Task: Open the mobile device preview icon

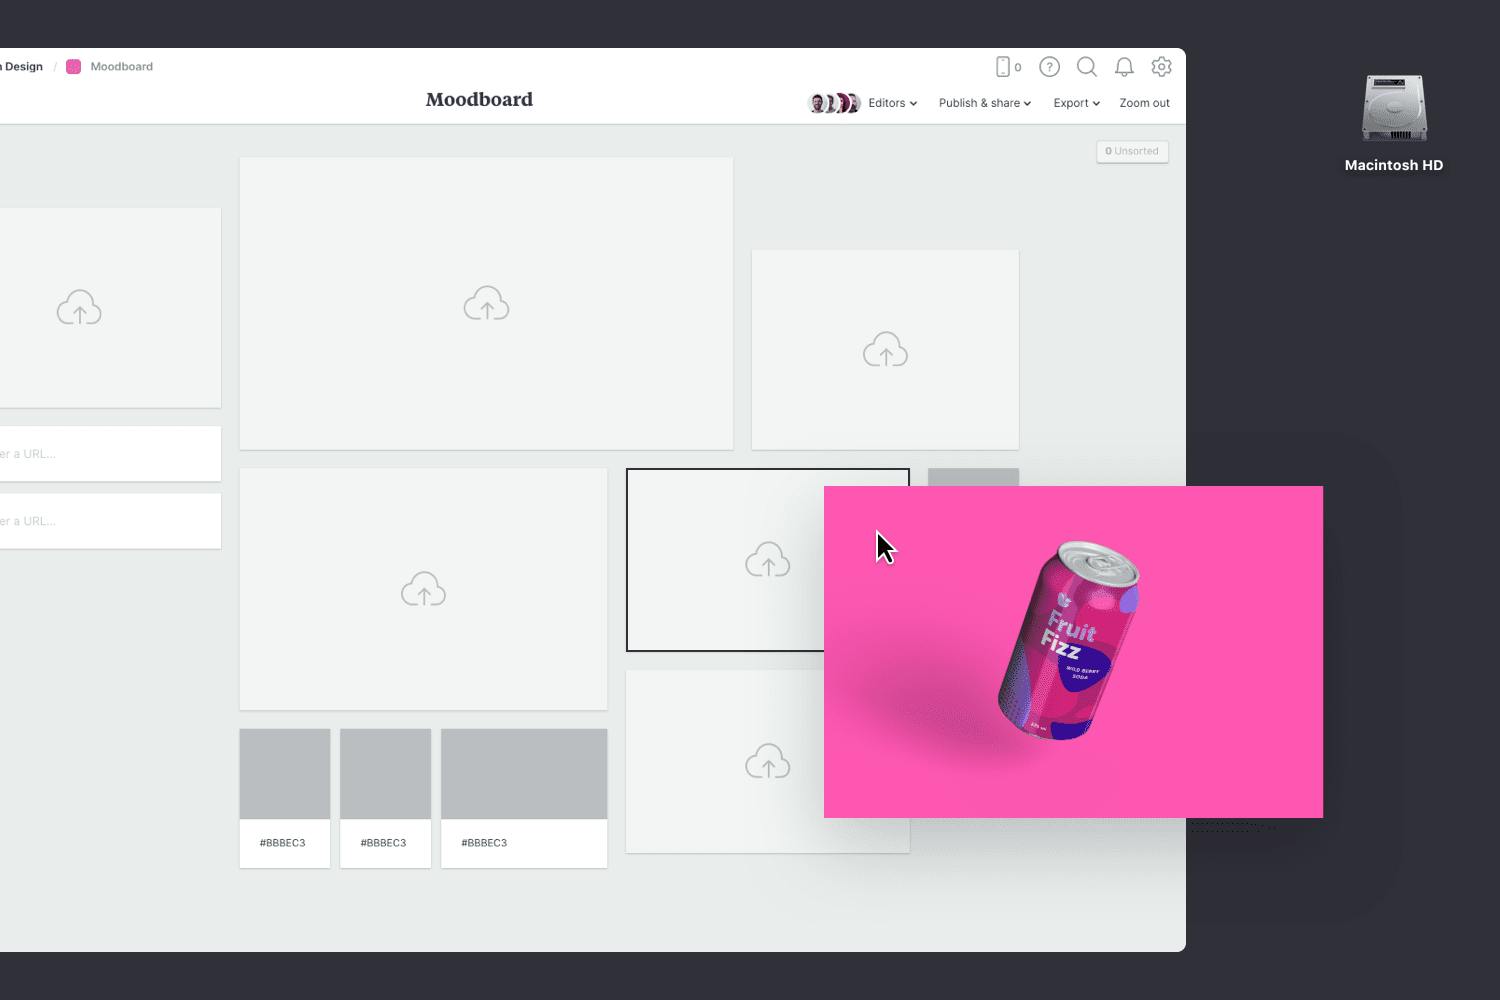Action: [x=1005, y=66]
